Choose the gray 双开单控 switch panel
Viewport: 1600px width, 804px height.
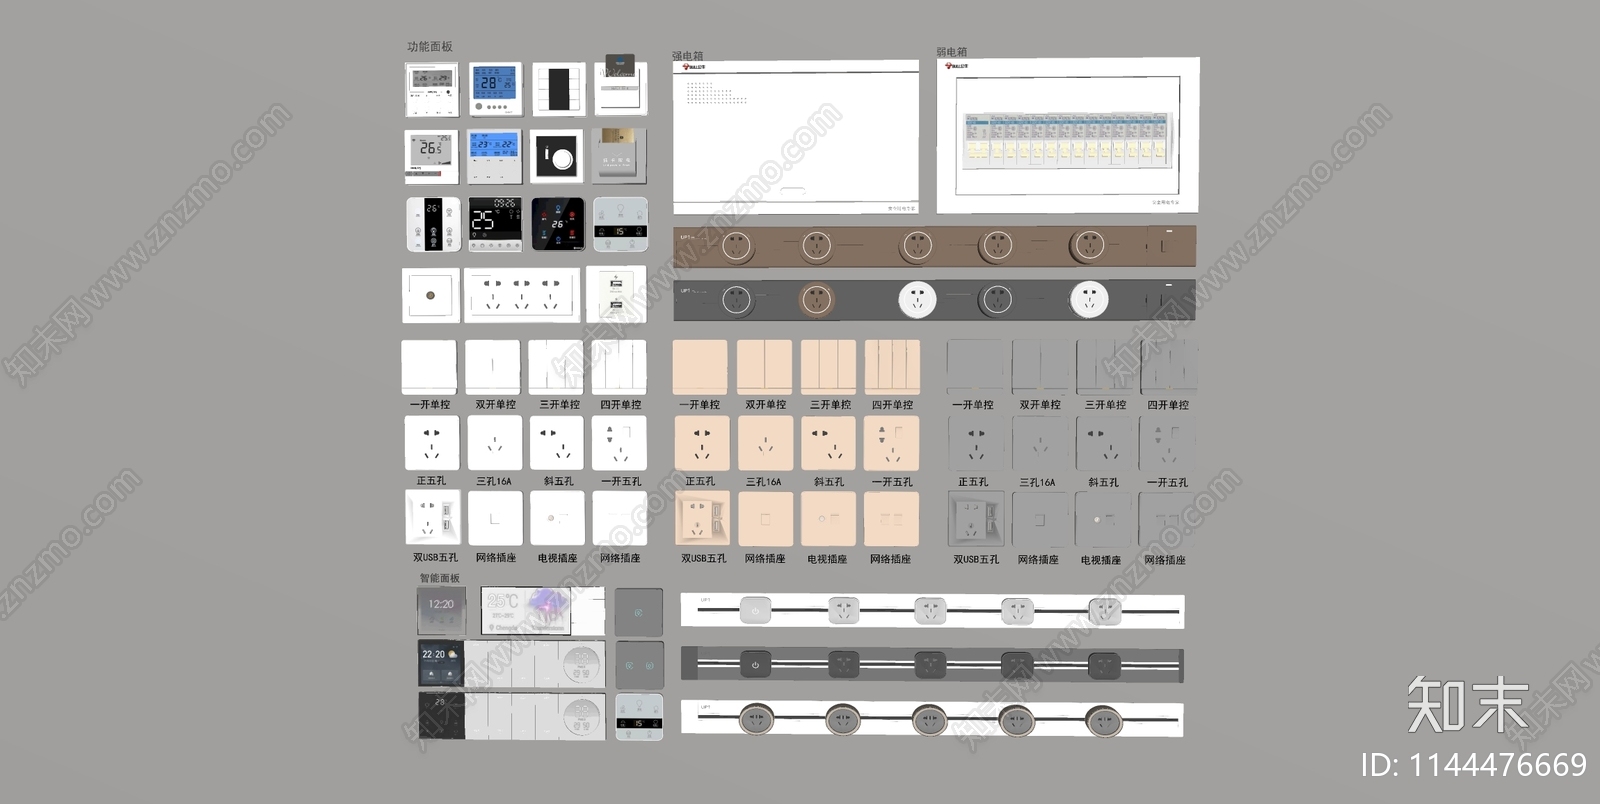(x=1039, y=367)
